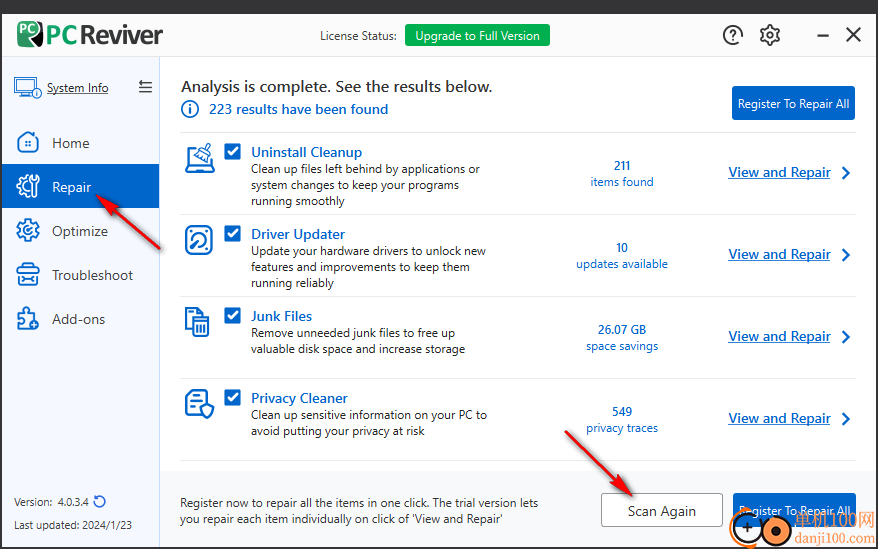This screenshot has width=878, height=549.
Task: Click '223 results have been found' text
Action: [x=298, y=109]
